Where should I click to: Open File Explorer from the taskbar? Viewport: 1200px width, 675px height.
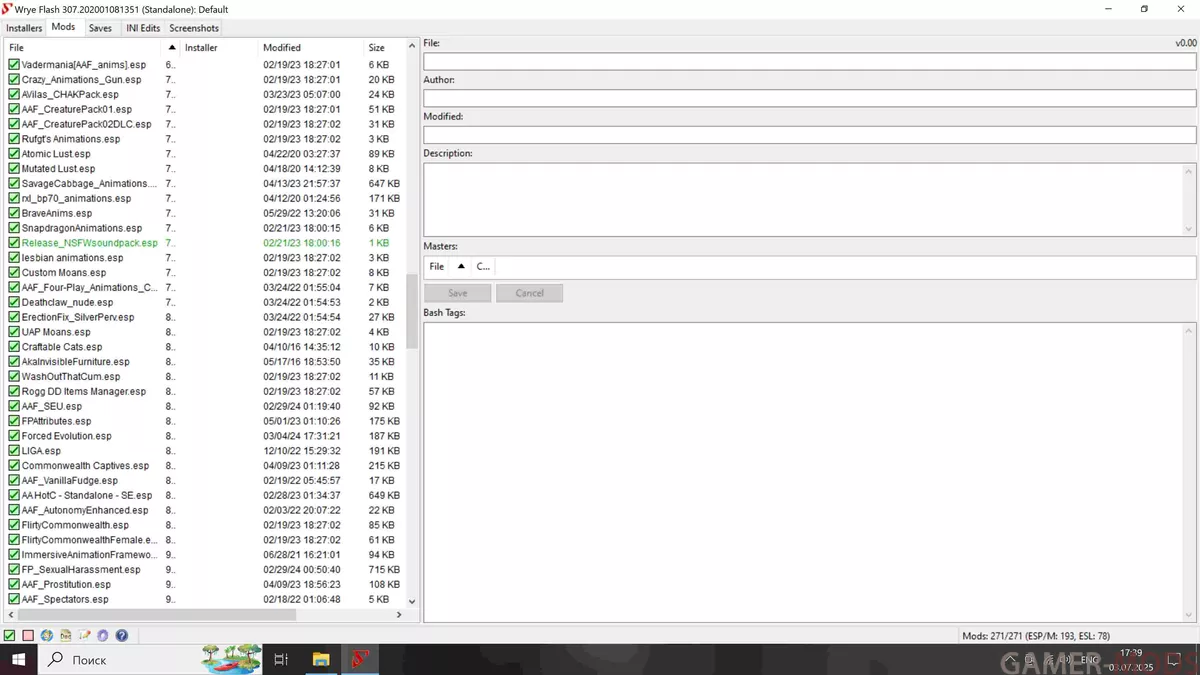[321, 659]
